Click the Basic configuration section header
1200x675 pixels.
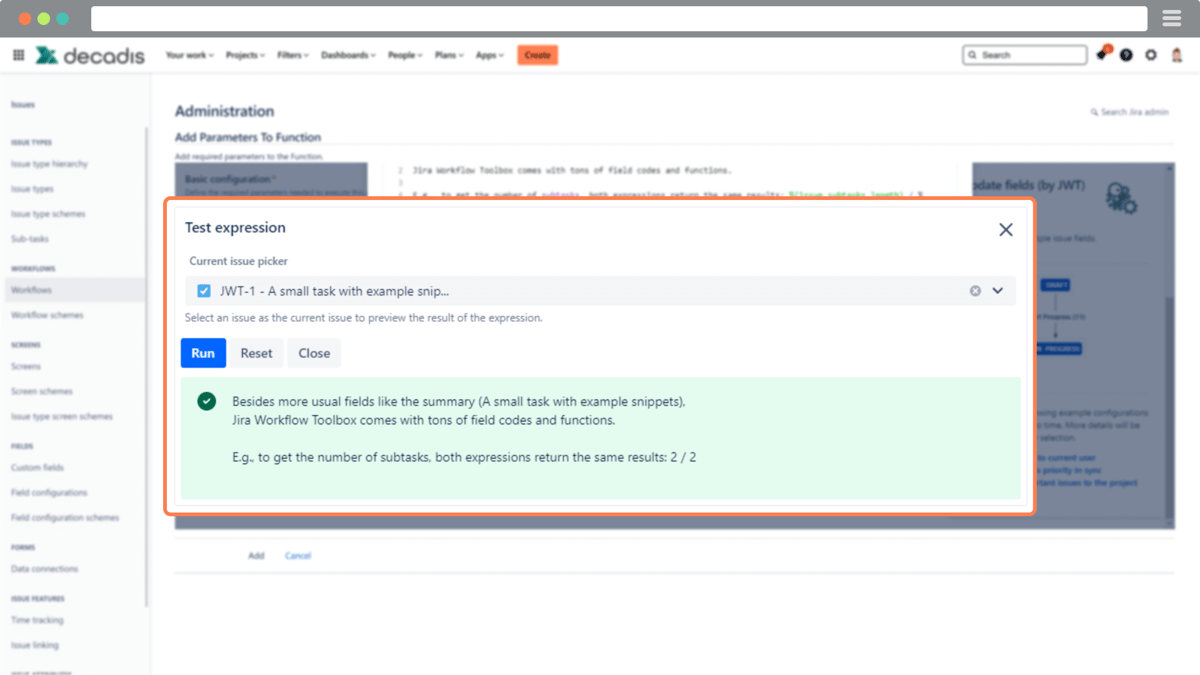(230, 179)
